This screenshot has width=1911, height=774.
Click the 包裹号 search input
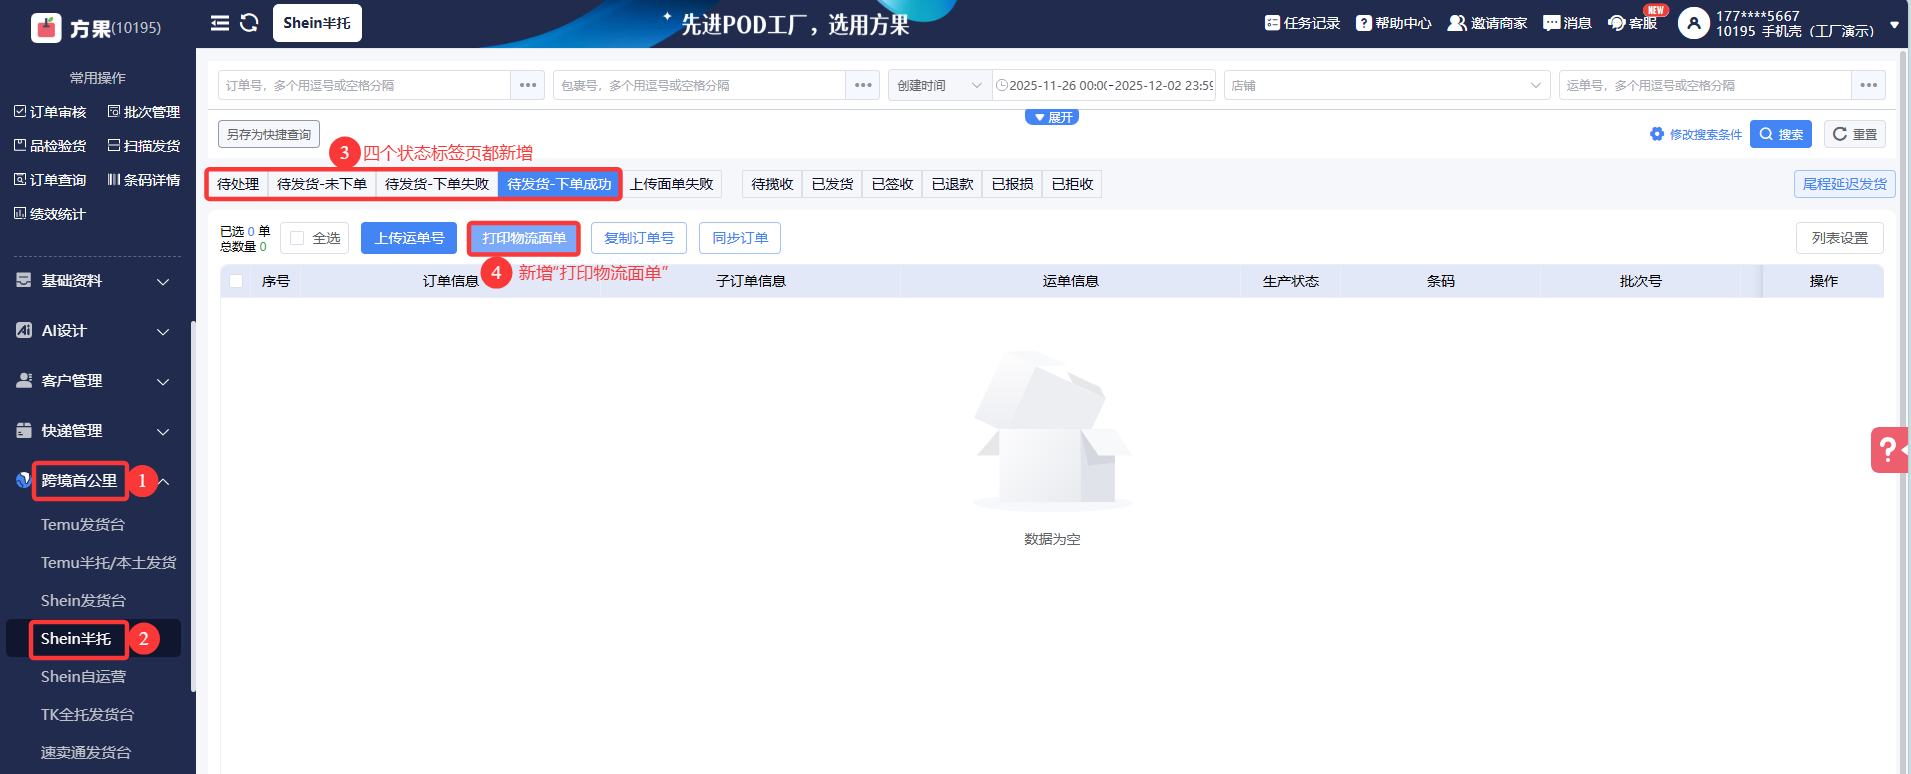699,85
